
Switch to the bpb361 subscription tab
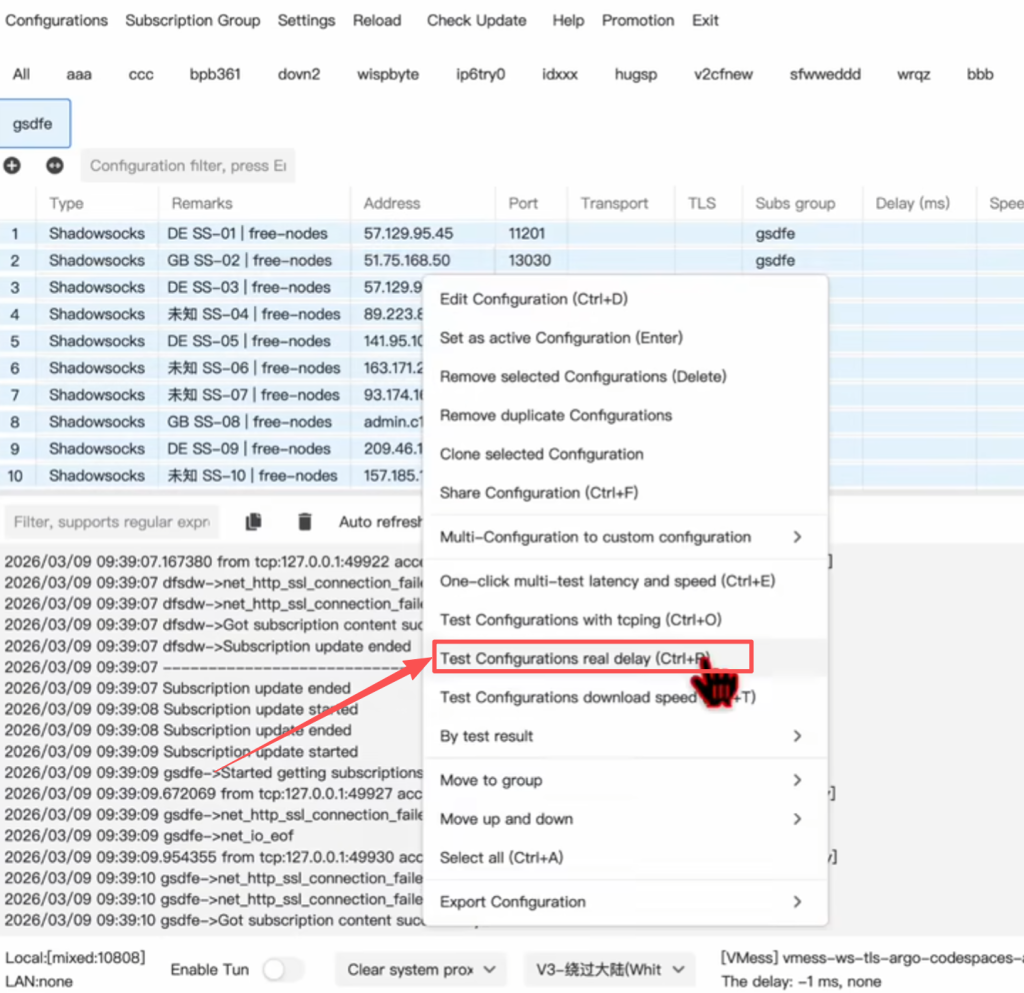tap(215, 74)
